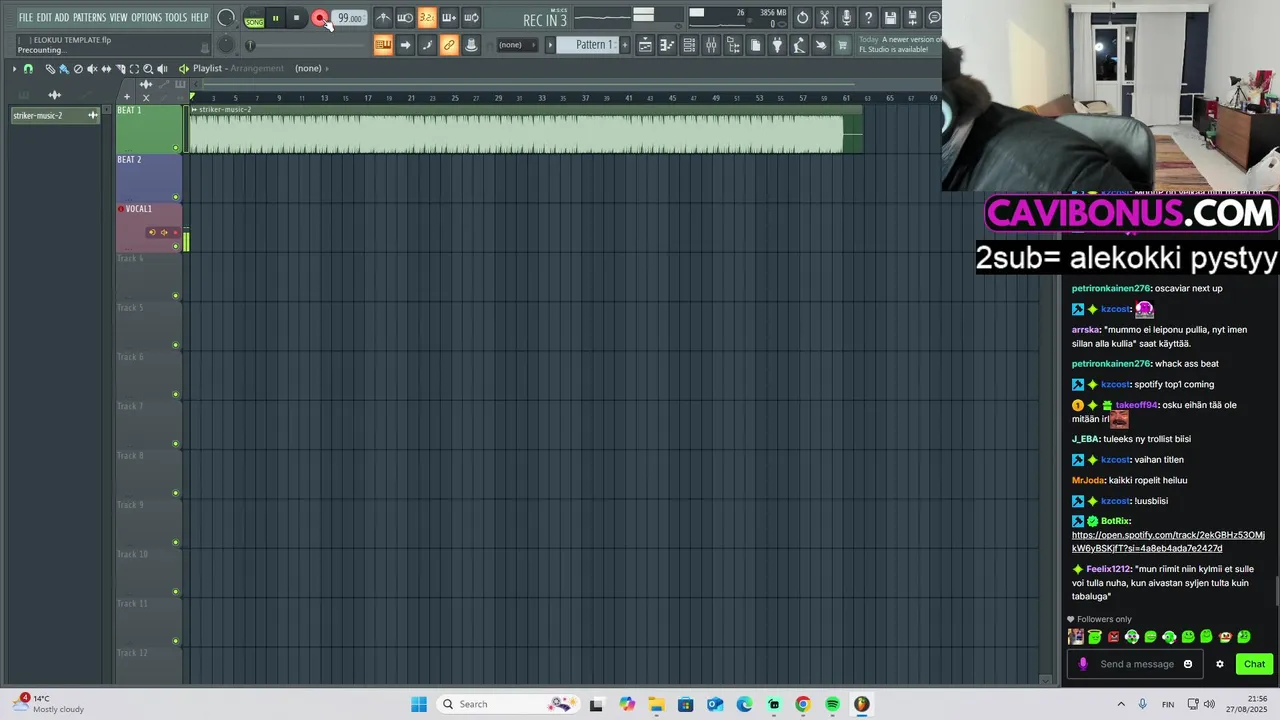The image size is (1280, 720).
Task: Open the plugin picker plug icon
Action: (777, 45)
